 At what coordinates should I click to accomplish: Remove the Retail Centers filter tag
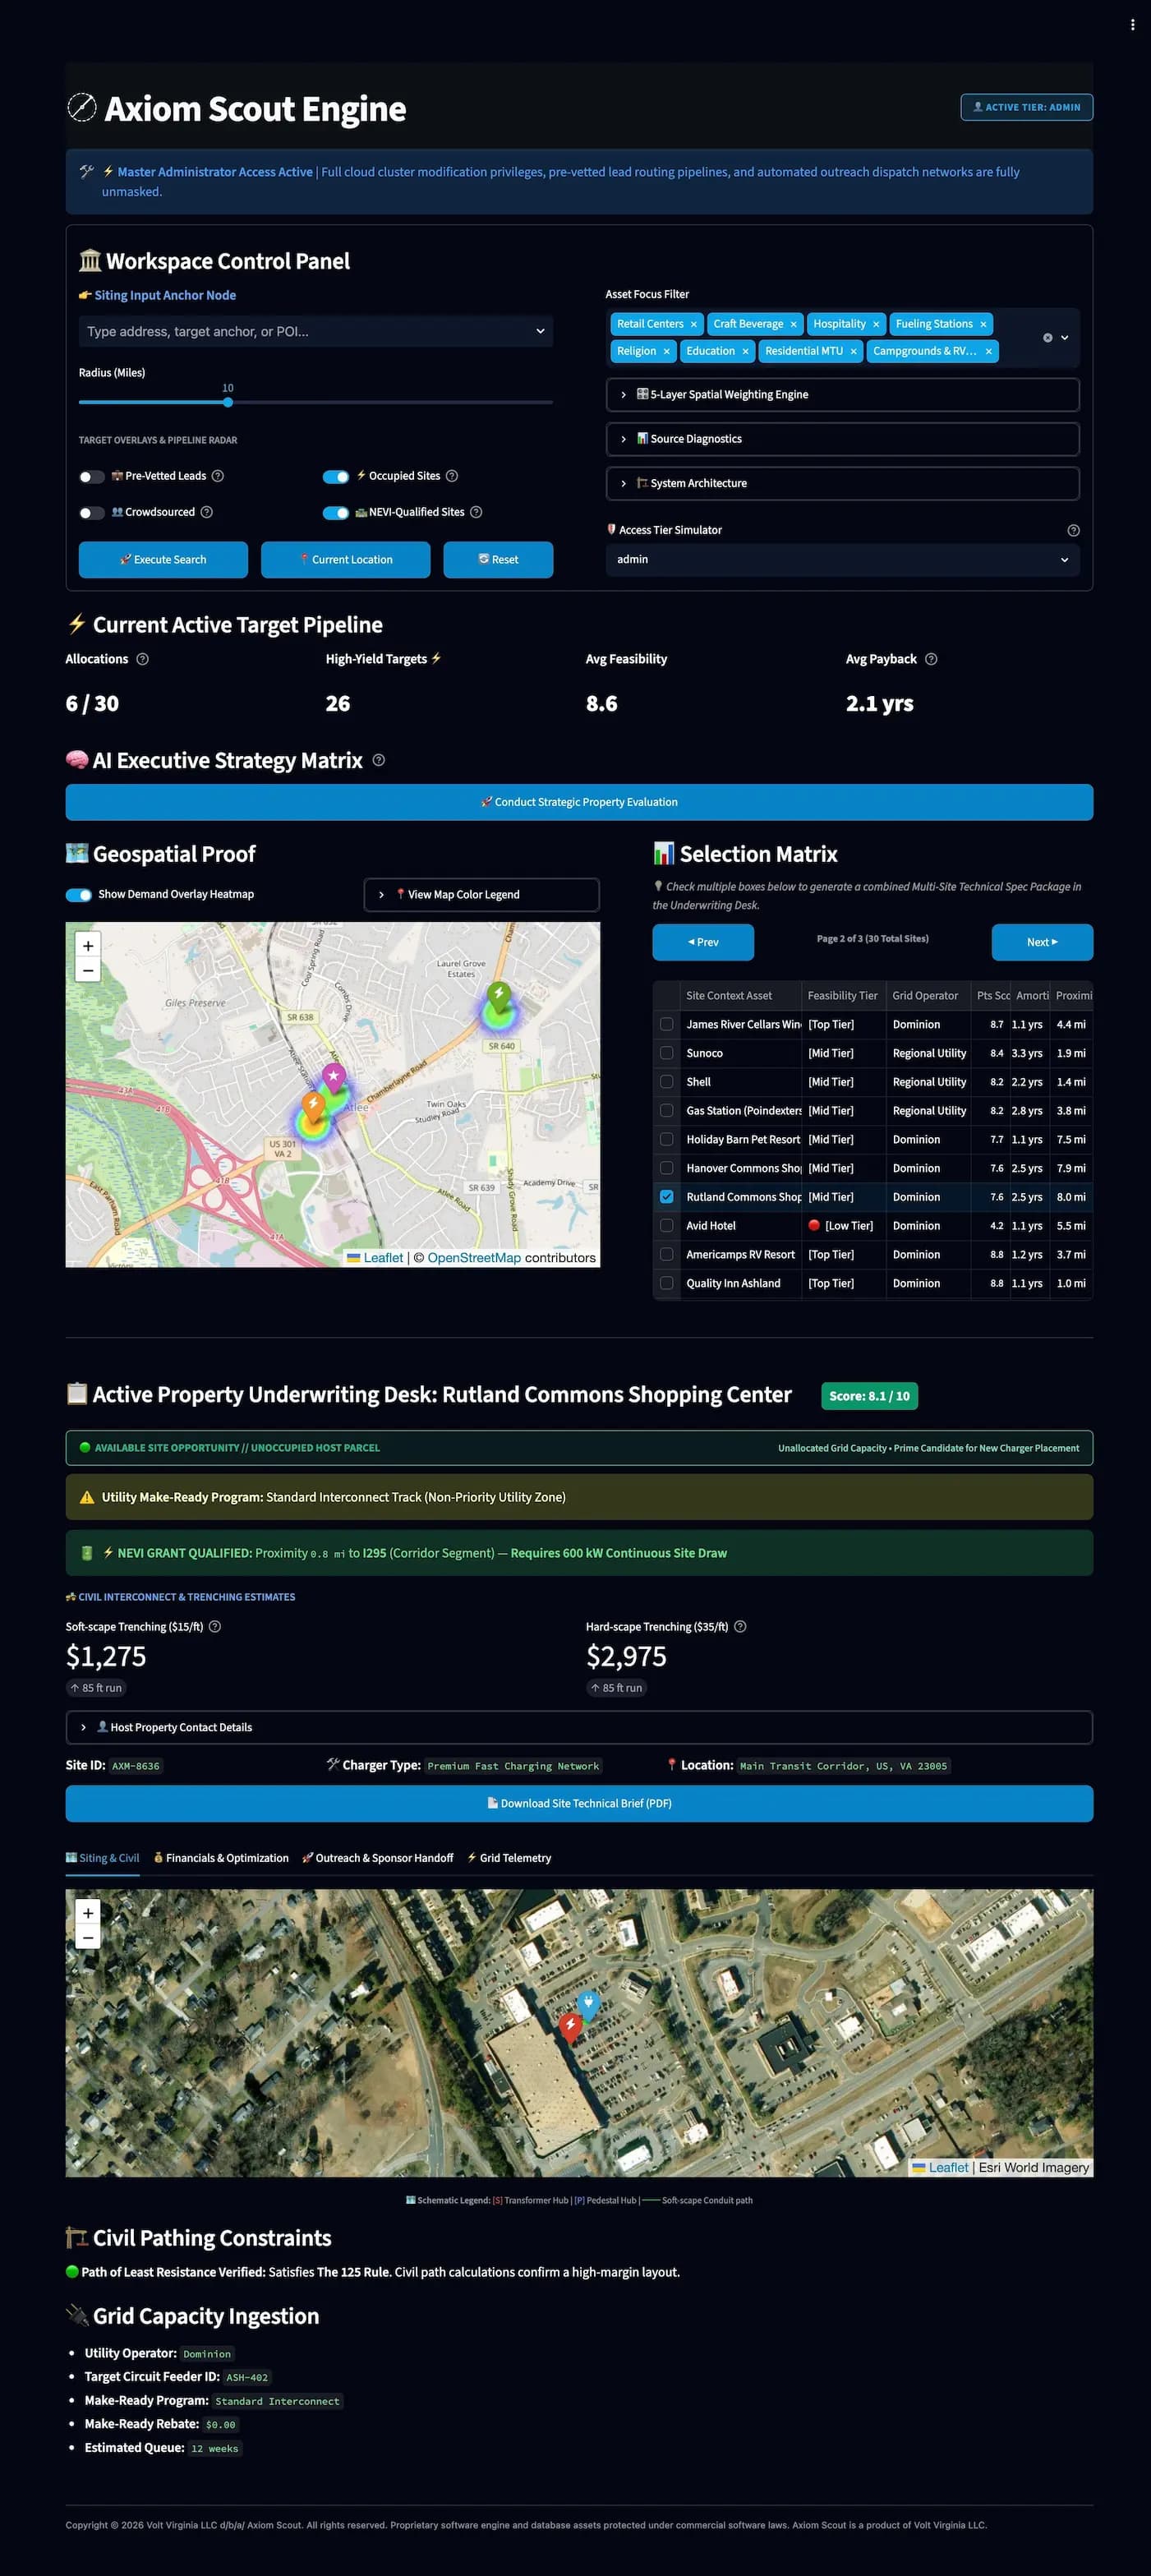click(x=694, y=324)
